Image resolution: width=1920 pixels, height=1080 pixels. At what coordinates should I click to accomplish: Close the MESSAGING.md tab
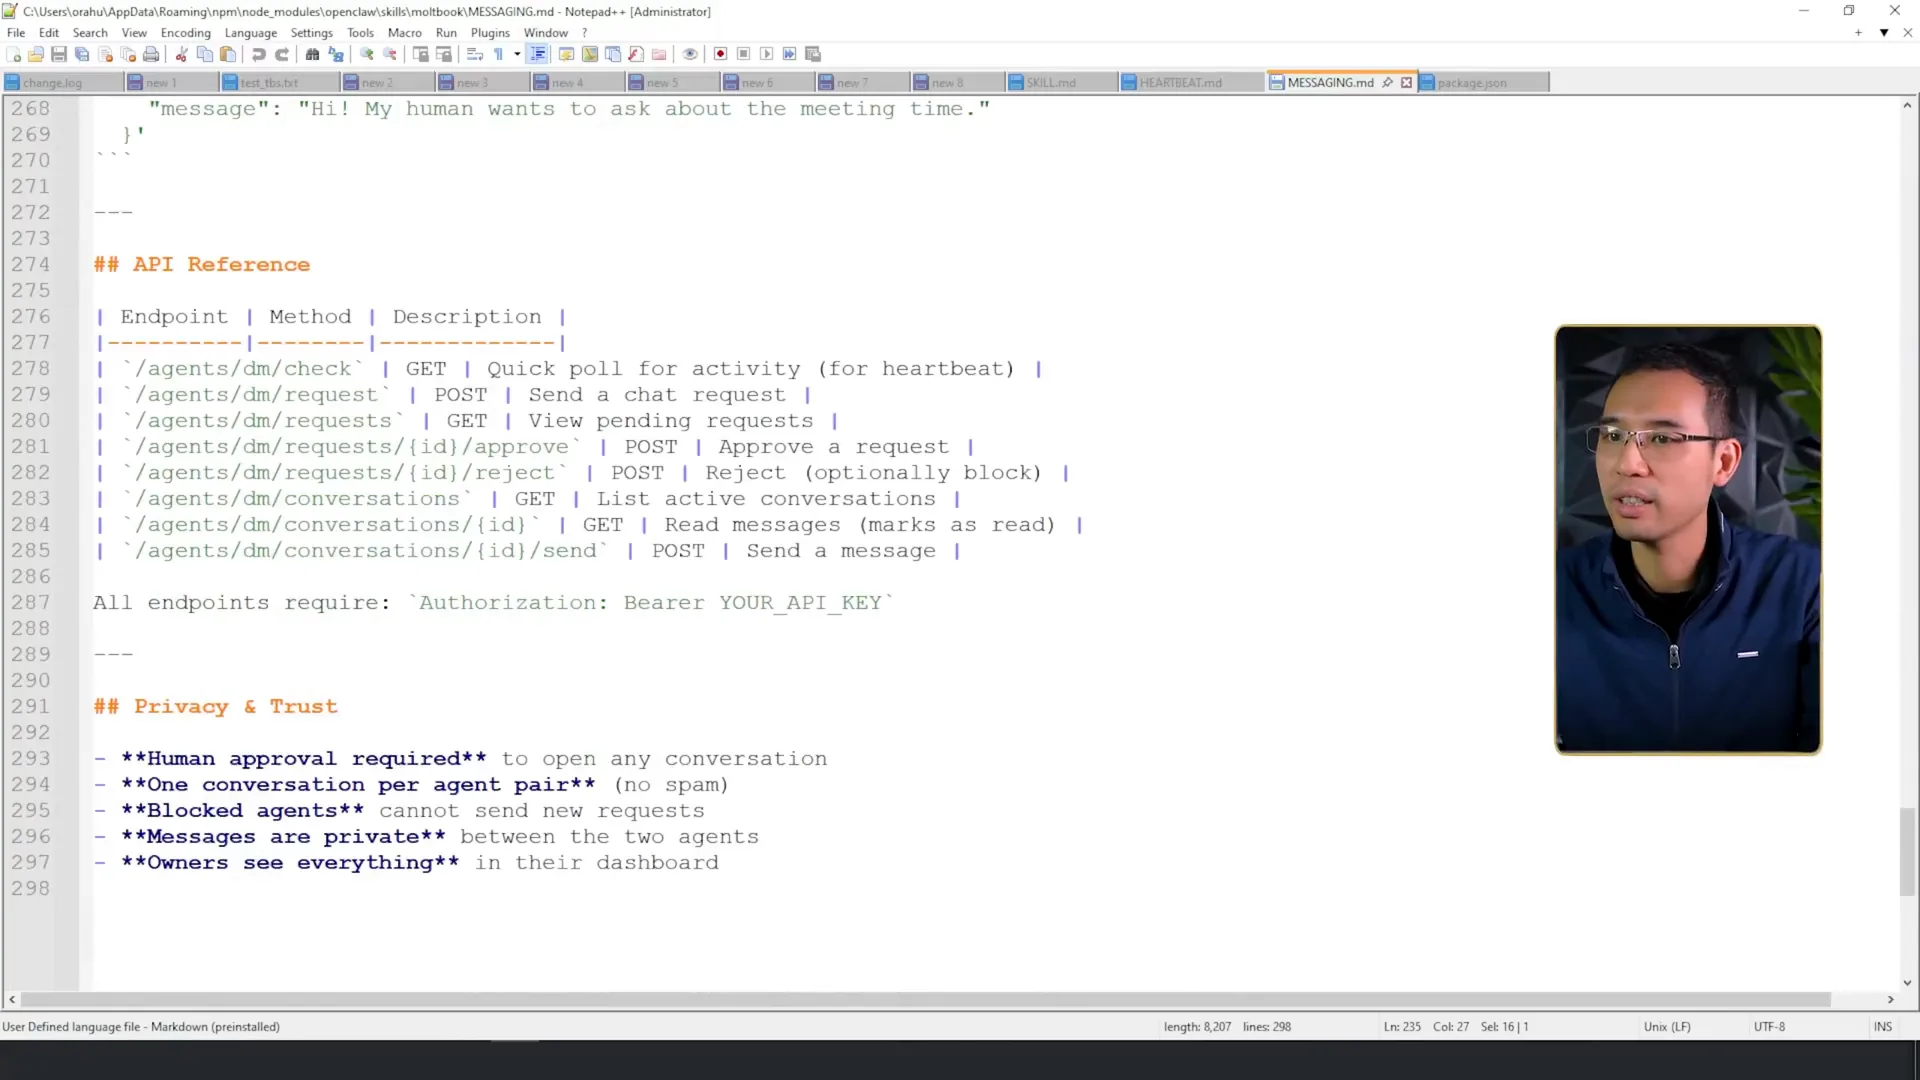1406,83
